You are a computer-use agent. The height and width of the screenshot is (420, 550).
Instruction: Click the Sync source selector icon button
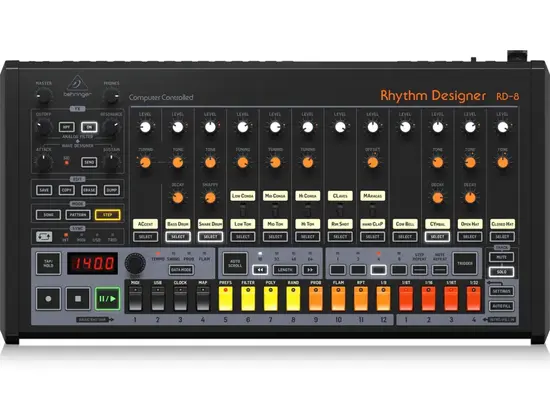tap(44, 236)
